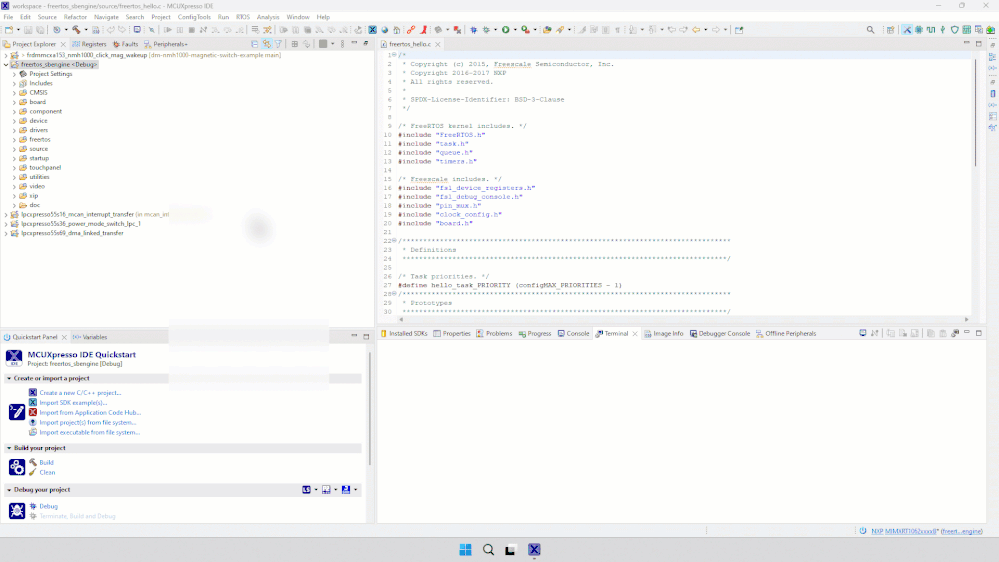Click the MCUXpresso X icon in toolbar
Viewport: 999px width, 562px height.
(x=373, y=30)
